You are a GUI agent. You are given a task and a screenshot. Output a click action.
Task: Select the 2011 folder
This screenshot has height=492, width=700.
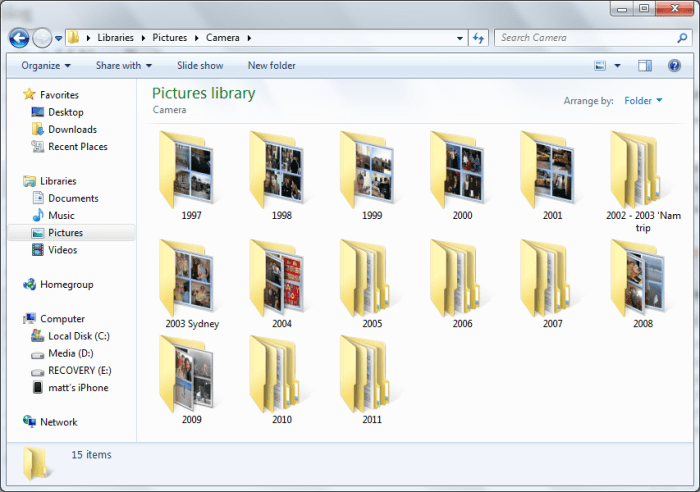372,380
